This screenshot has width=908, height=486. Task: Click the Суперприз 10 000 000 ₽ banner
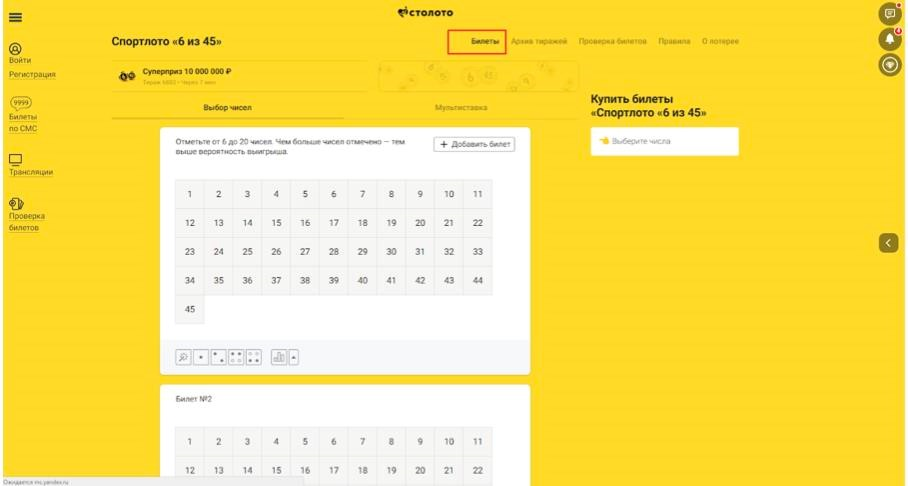click(239, 76)
